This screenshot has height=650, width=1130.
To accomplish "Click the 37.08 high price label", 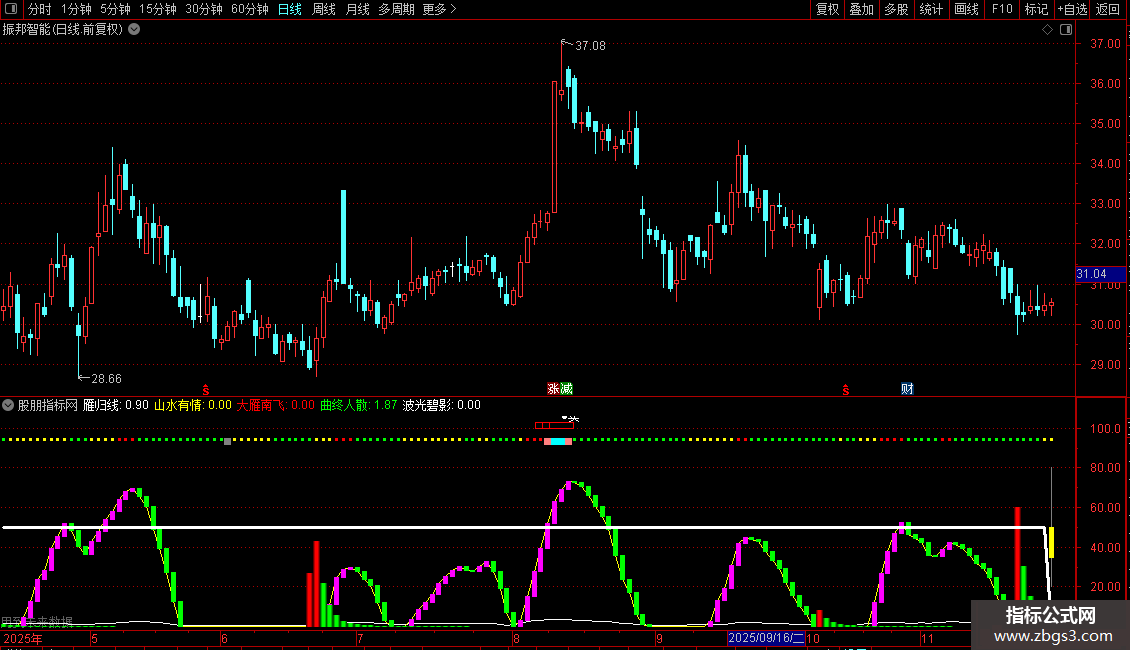I will (x=590, y=45).
